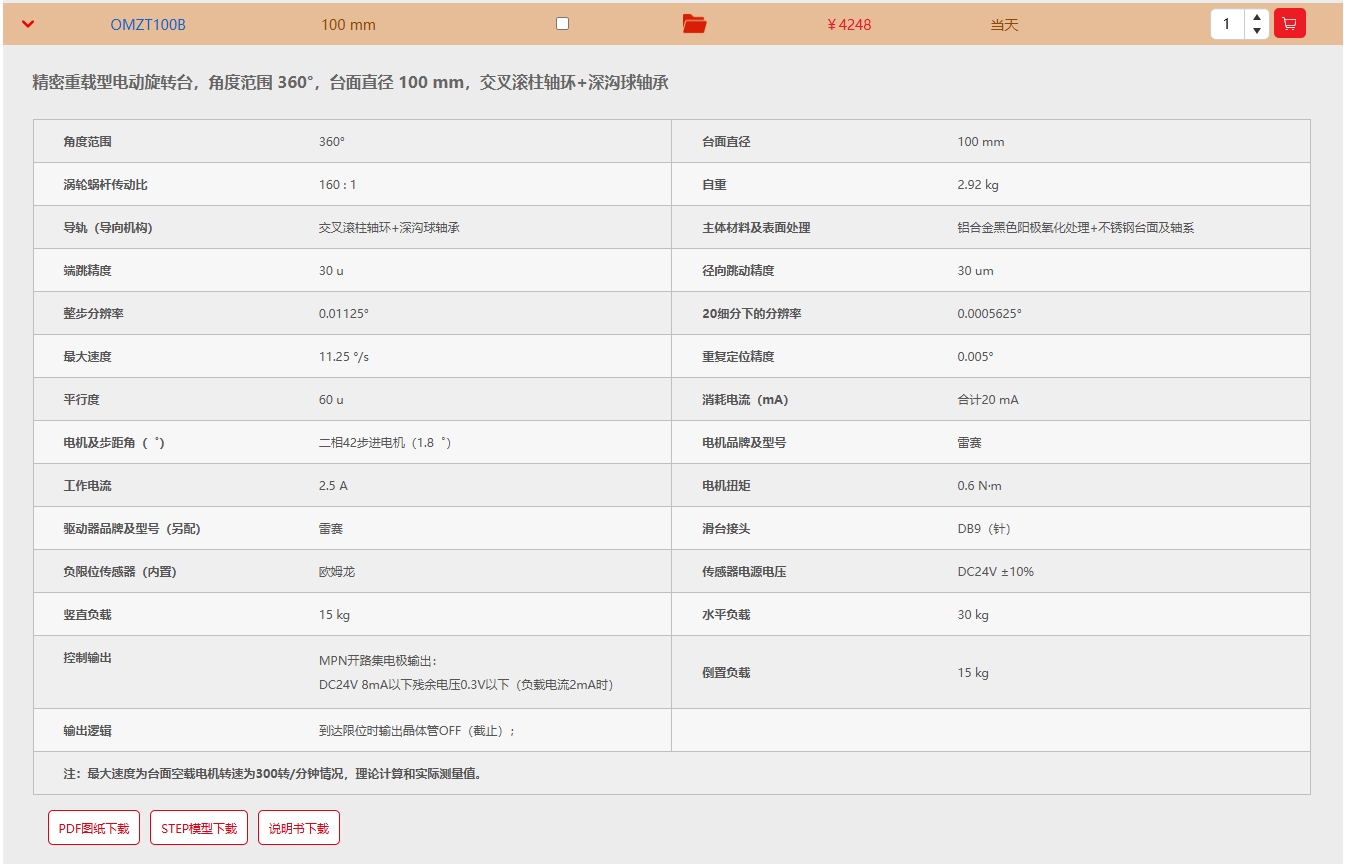Viewport: 1349px width, 864px height.
Task: Open the OMZT100B product link
Action: coord(148,25)
